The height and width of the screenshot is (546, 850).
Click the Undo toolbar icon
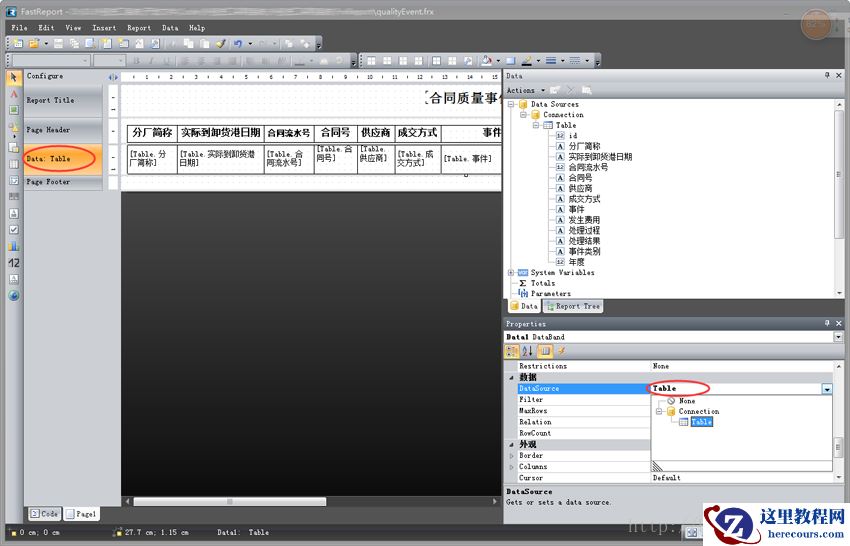point(238,44)
